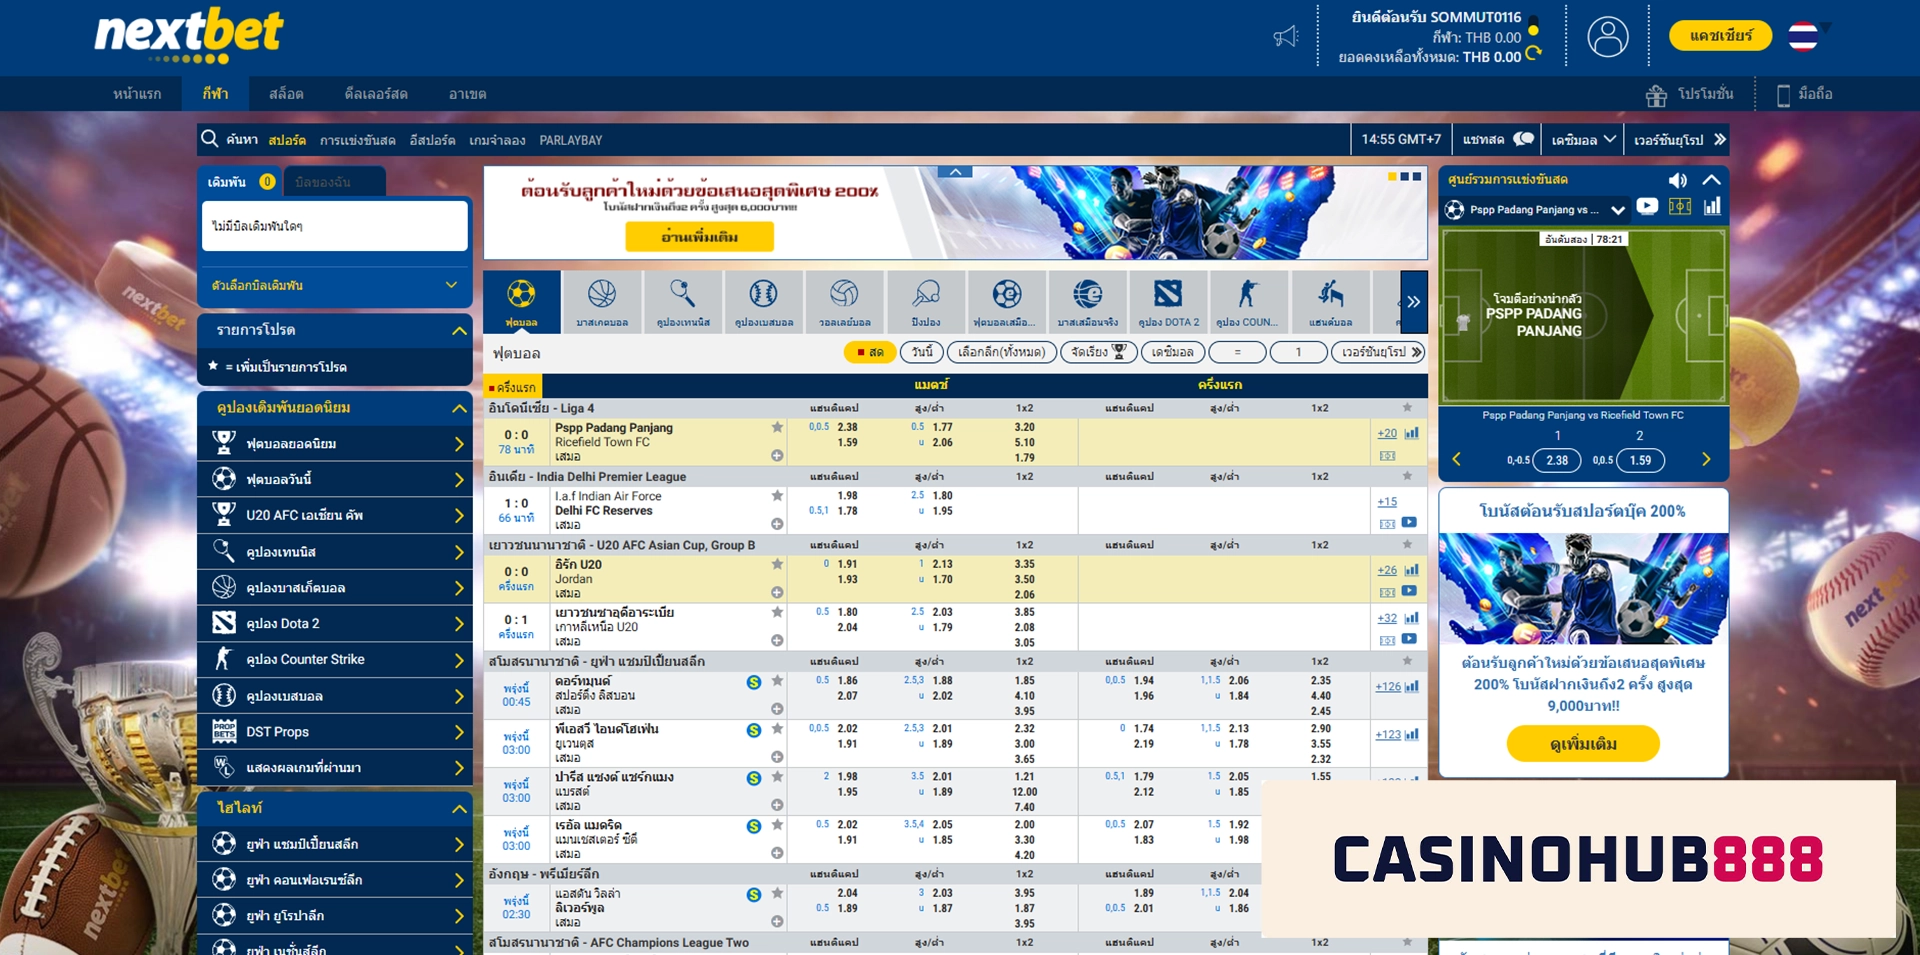This screenshot has height=955, width=1920.
Task: Open the slots main menu tab
Action: coord(286,94)
